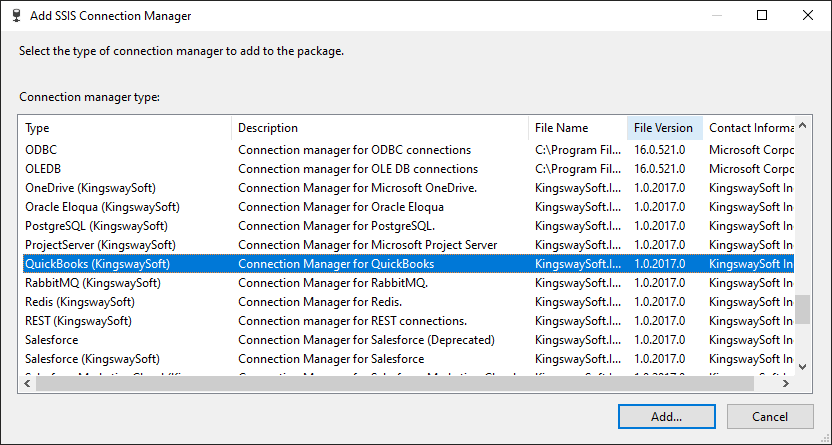Click 'Connection Manager for Salesforce (Deprecated)' description
The image size is (832, 445).
pyautogui.click(x=366, y=340)
